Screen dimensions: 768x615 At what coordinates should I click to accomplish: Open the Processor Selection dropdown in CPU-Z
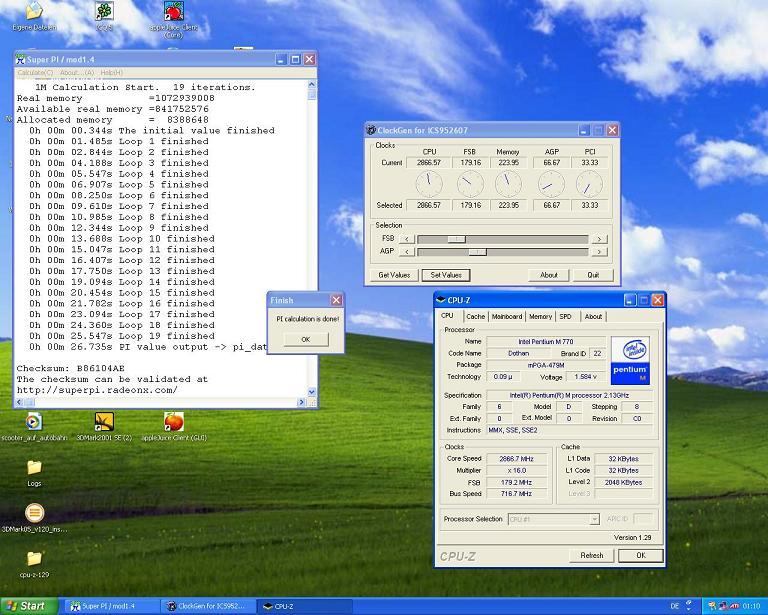(594, 519)
